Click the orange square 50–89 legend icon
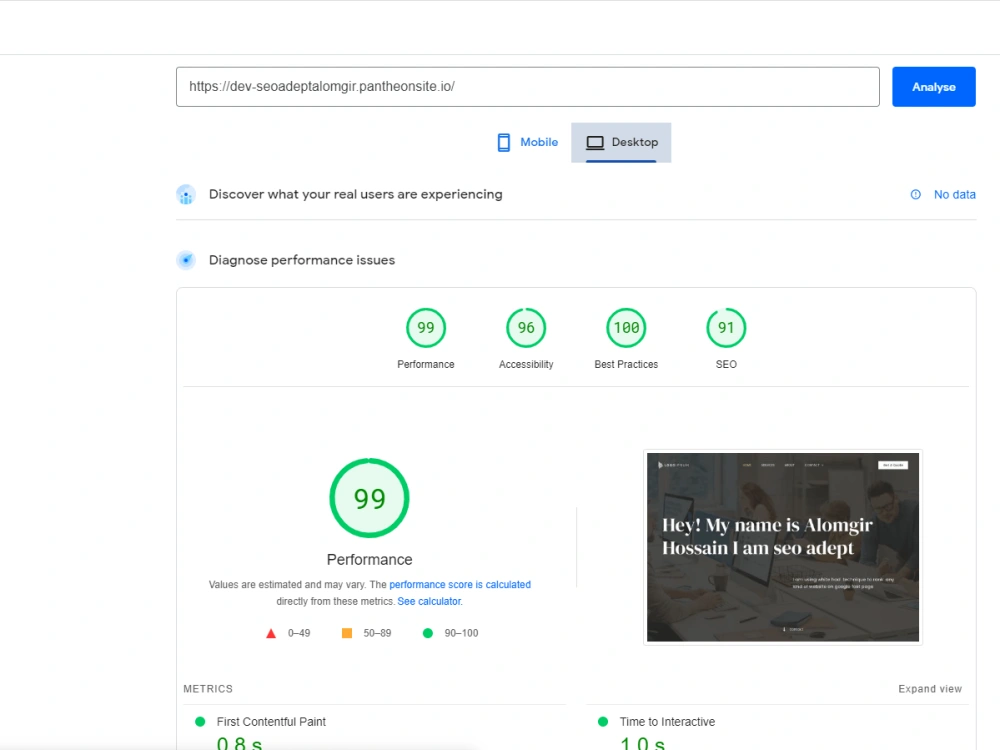 [347, 633]
